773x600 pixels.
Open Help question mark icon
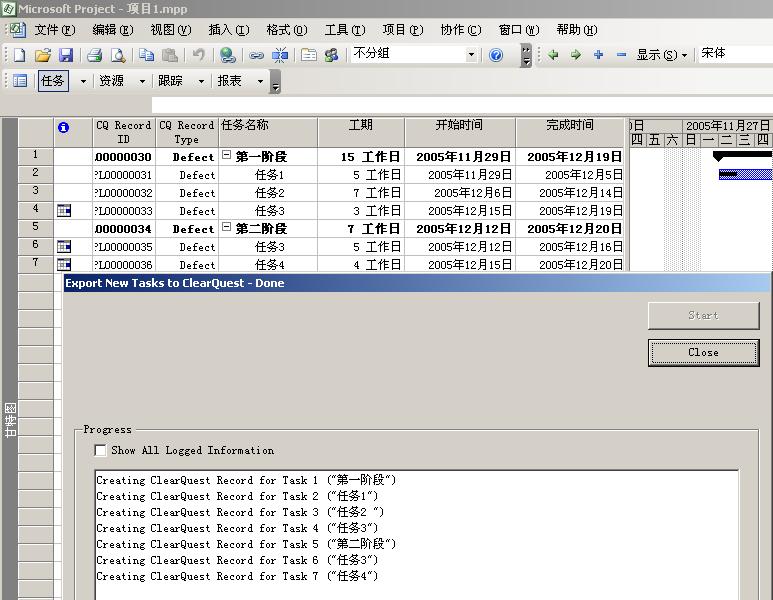pyautogui.click(x=496, y=54)
